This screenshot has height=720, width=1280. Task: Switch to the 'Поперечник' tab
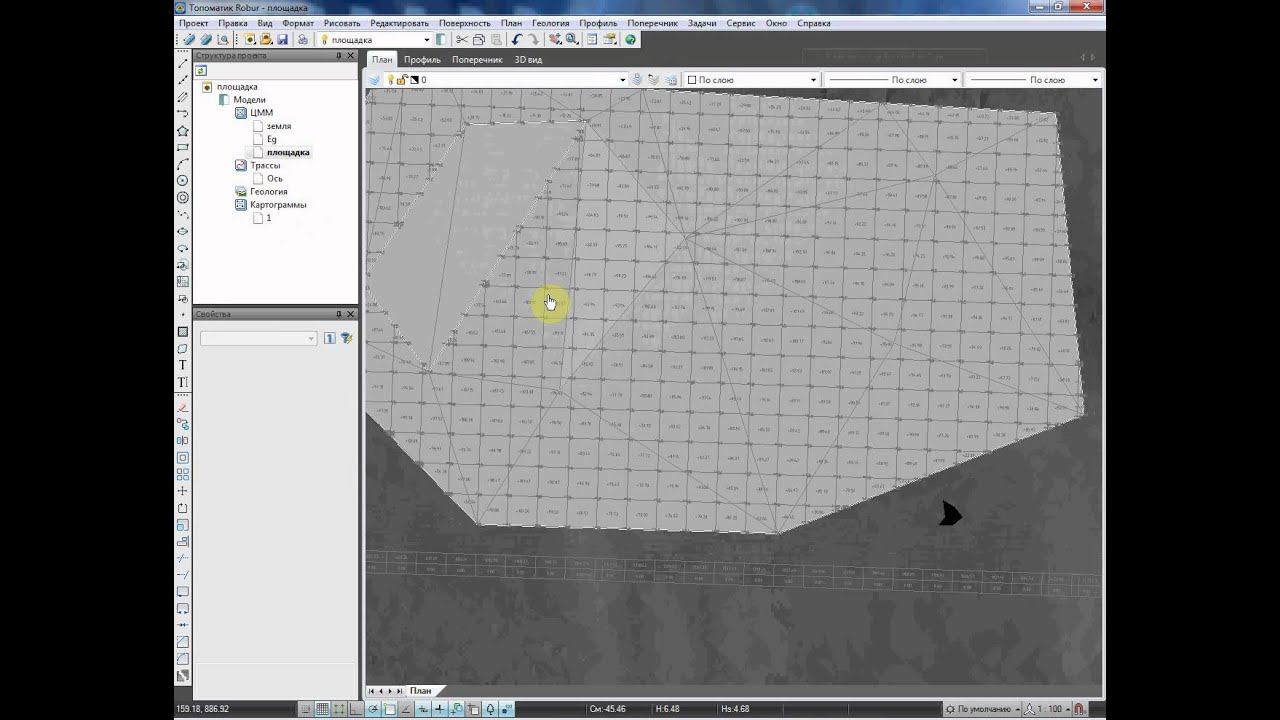477,60
